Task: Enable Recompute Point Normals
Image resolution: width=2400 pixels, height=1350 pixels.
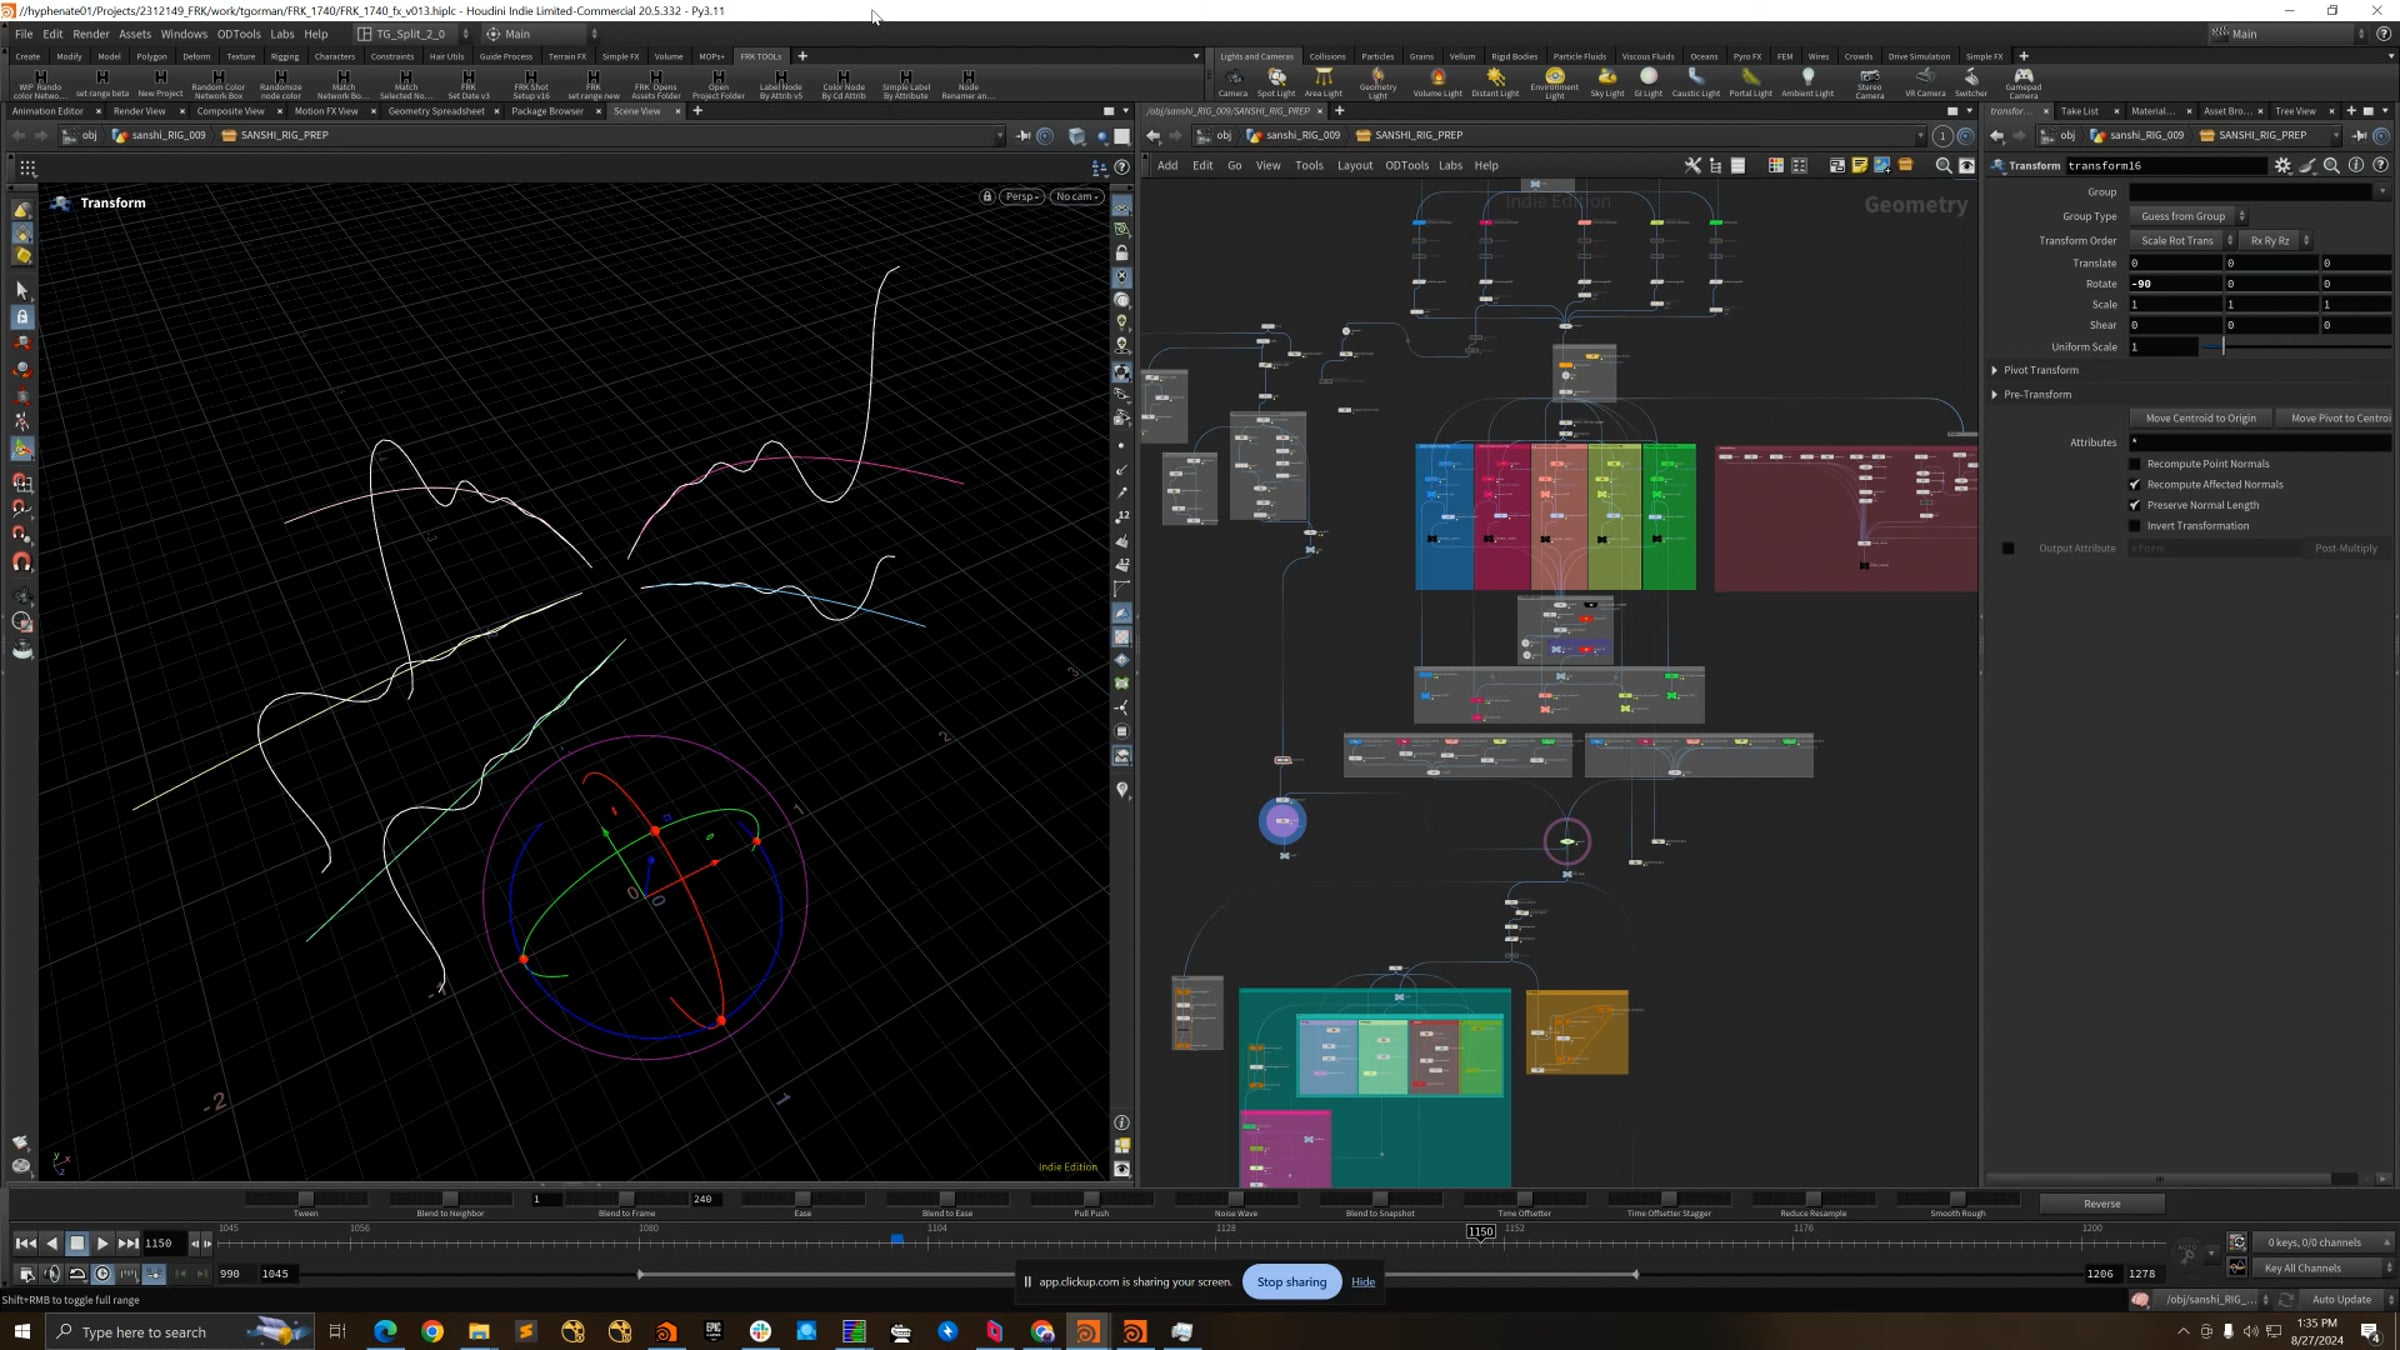Action: [2135, 463]
